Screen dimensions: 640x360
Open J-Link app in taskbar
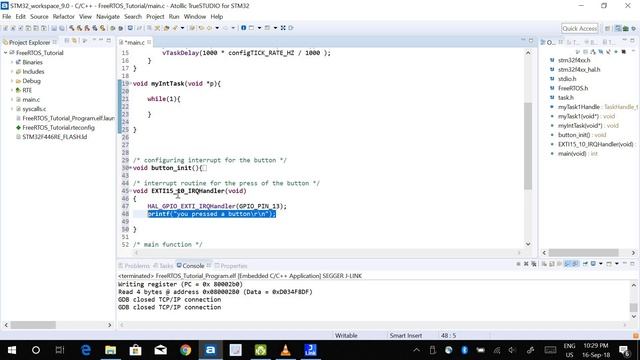point(310,350)
